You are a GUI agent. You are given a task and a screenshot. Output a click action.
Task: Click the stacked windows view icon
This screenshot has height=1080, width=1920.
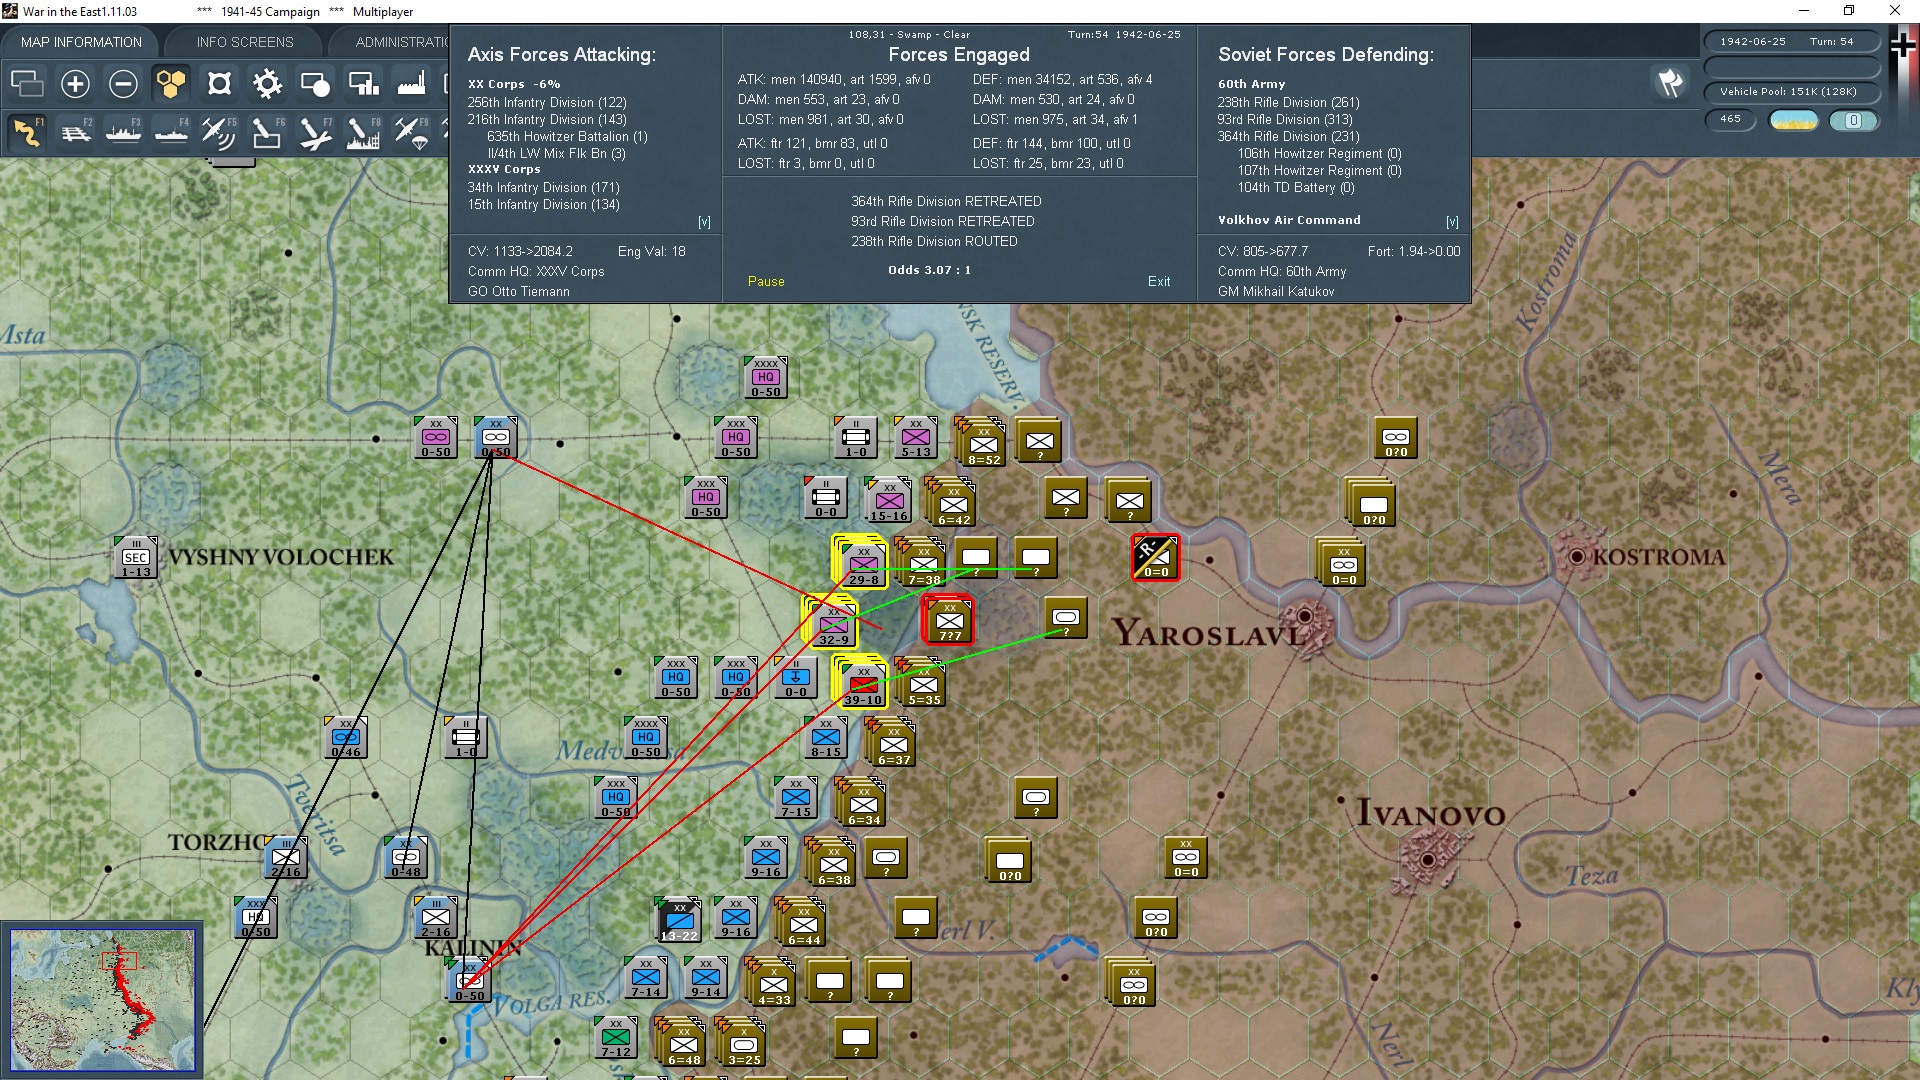click(x=27, y=84)
